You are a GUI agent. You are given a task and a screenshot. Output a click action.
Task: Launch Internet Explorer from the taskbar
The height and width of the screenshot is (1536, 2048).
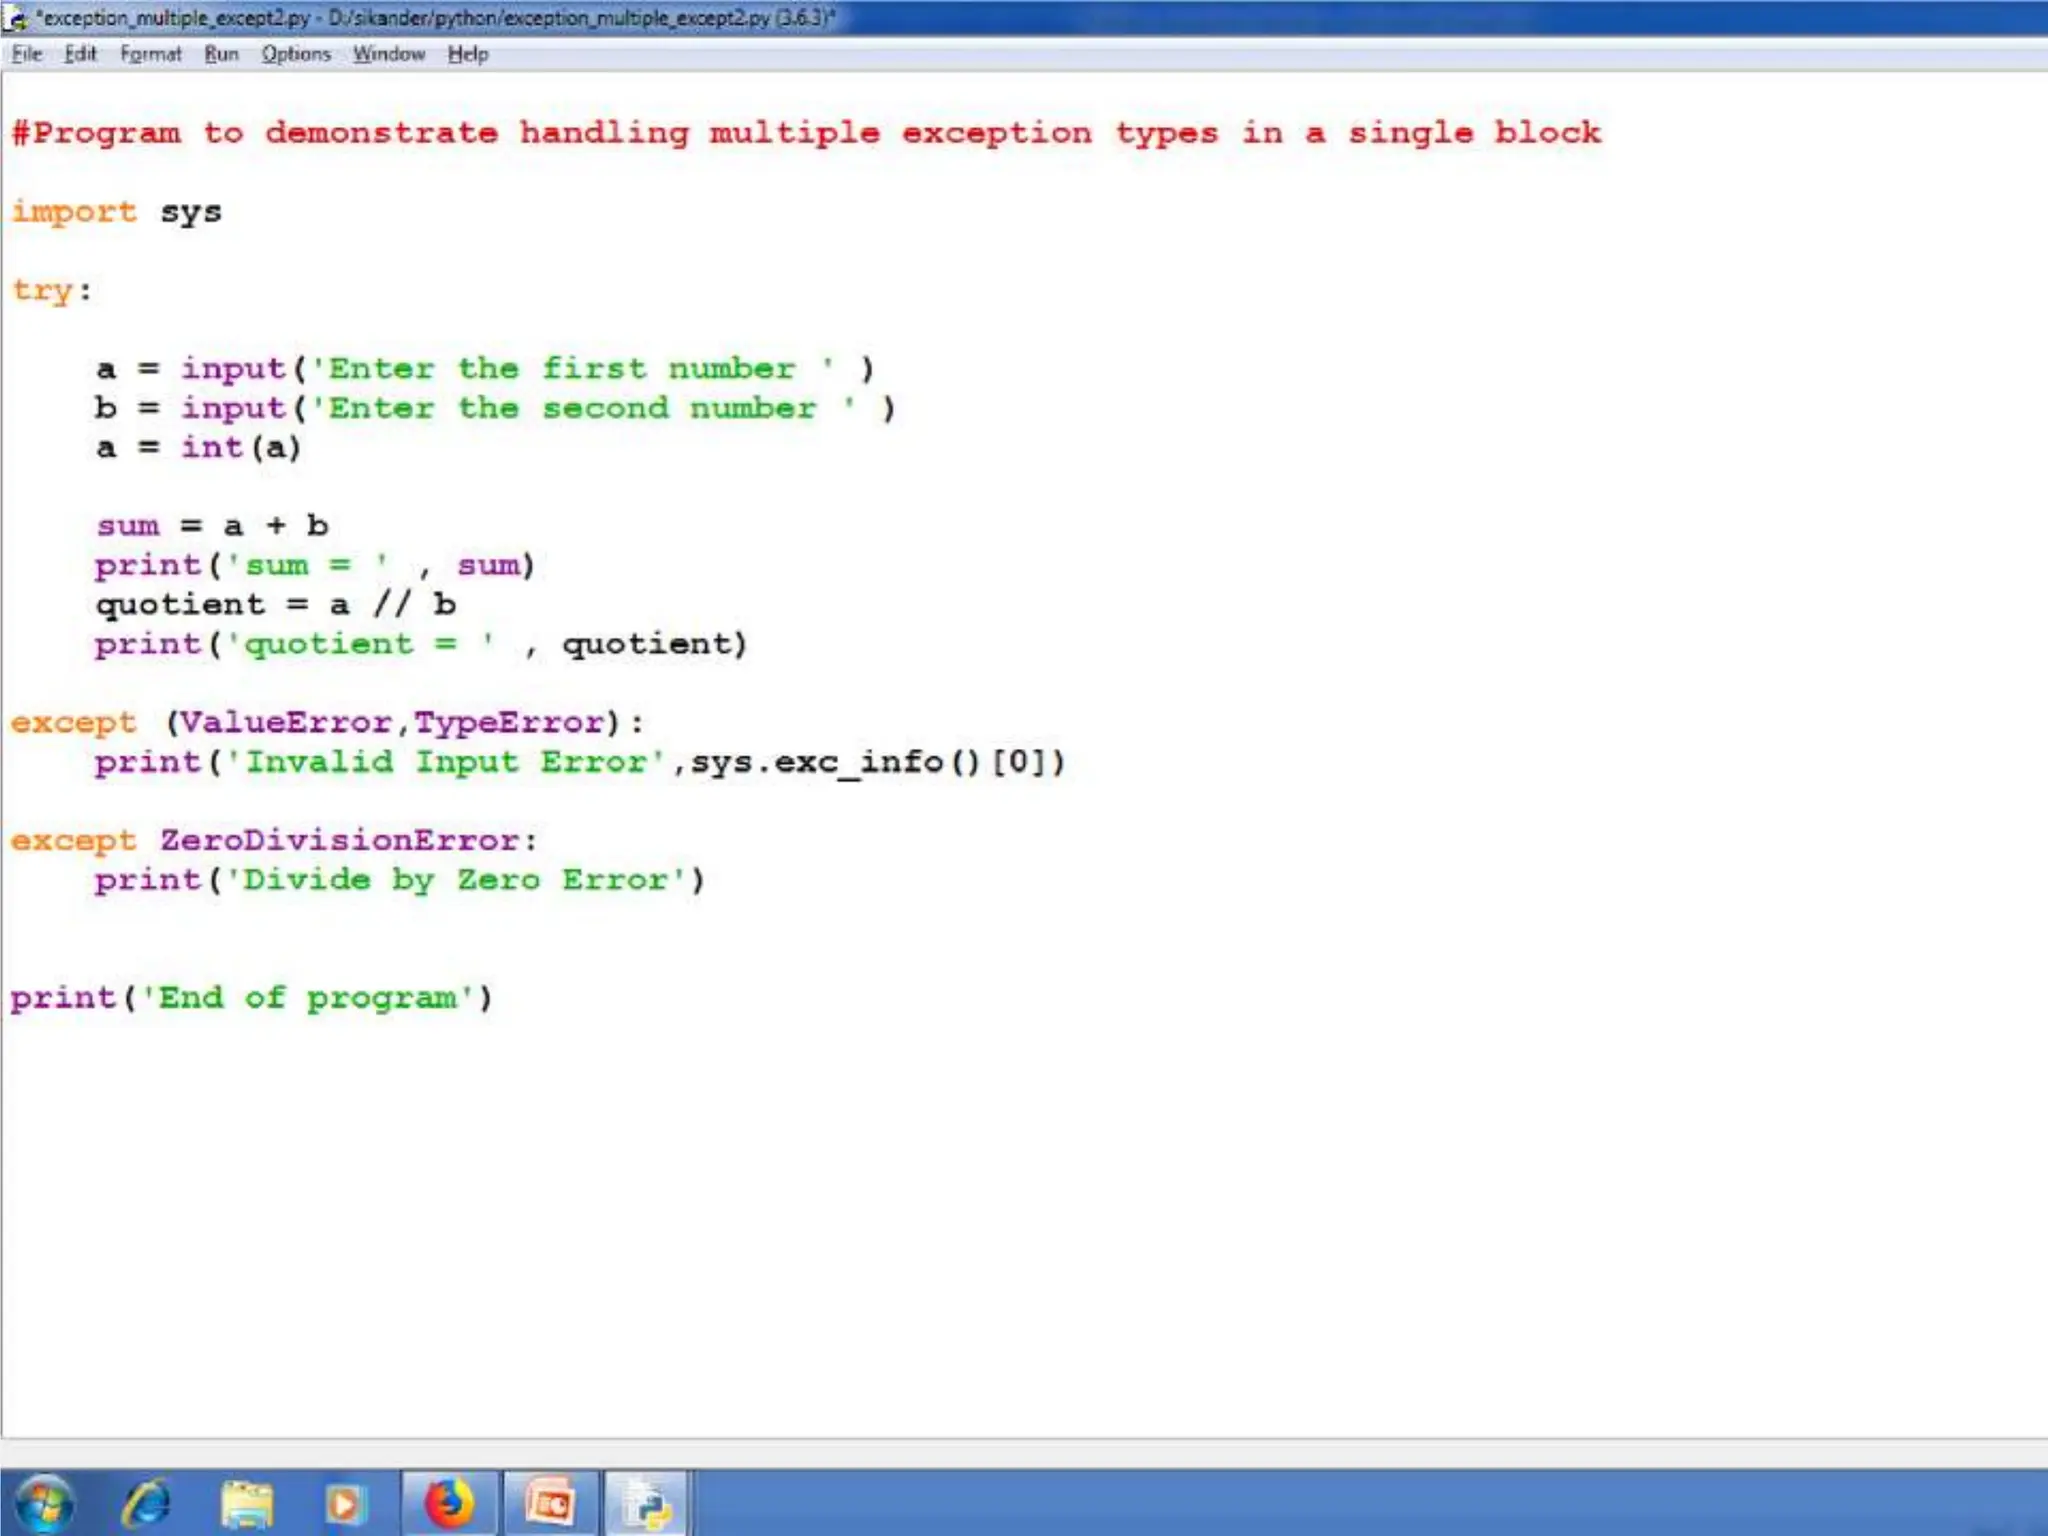[146, 1503]
